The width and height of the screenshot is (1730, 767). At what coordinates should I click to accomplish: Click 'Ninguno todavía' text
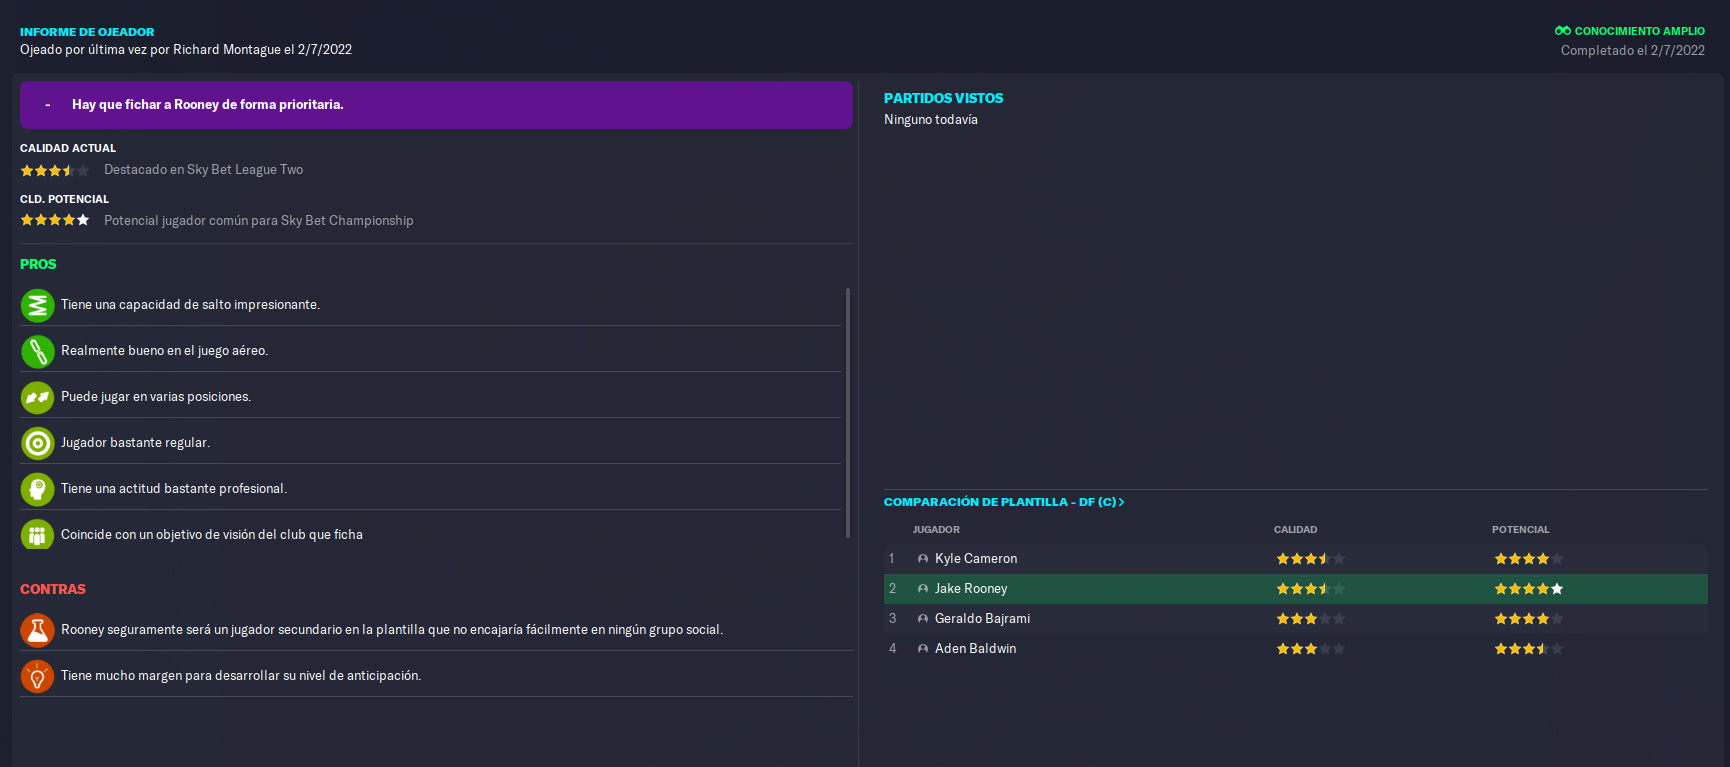[x=931, y=120]
